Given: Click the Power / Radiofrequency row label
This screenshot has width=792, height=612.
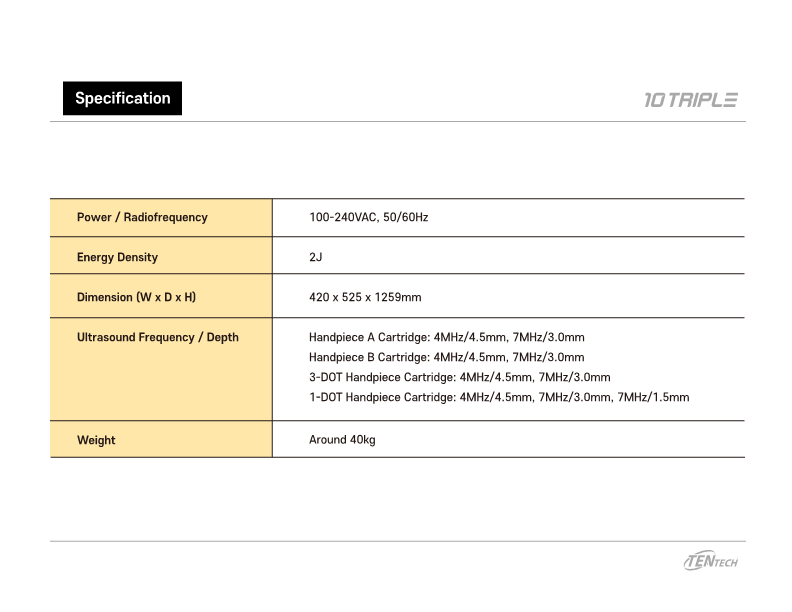Looking at the screenshot, I should [x=142, y=217].
